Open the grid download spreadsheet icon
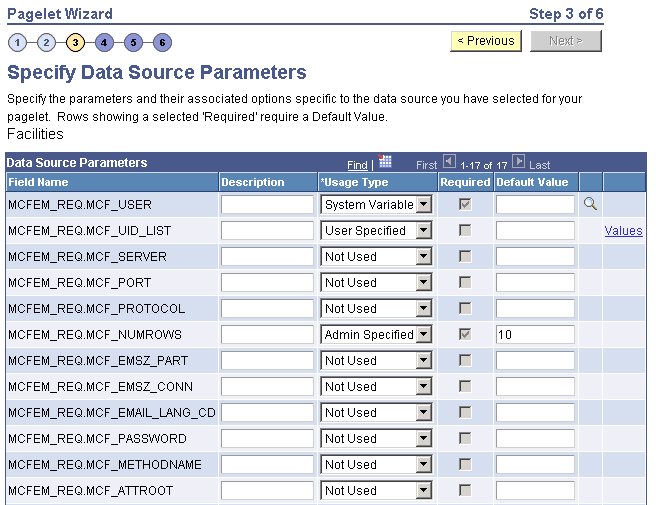This screenshot has width=656, height=505. pos(385,162)
